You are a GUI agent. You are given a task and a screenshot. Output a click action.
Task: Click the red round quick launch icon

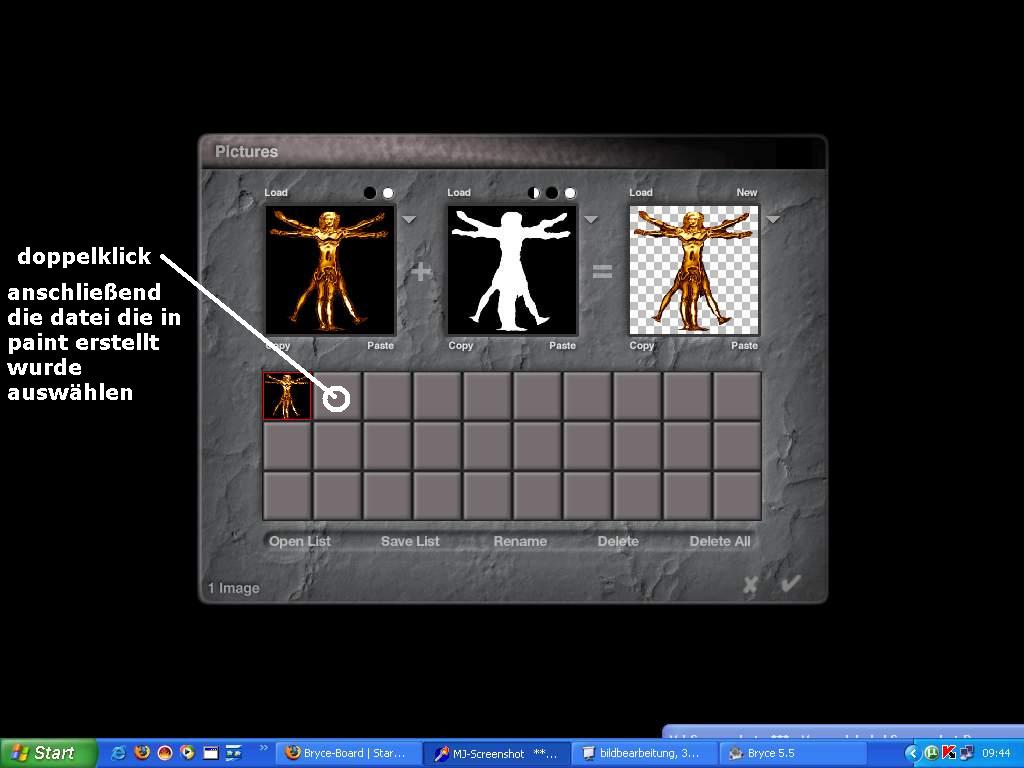[x=165, y=753]
